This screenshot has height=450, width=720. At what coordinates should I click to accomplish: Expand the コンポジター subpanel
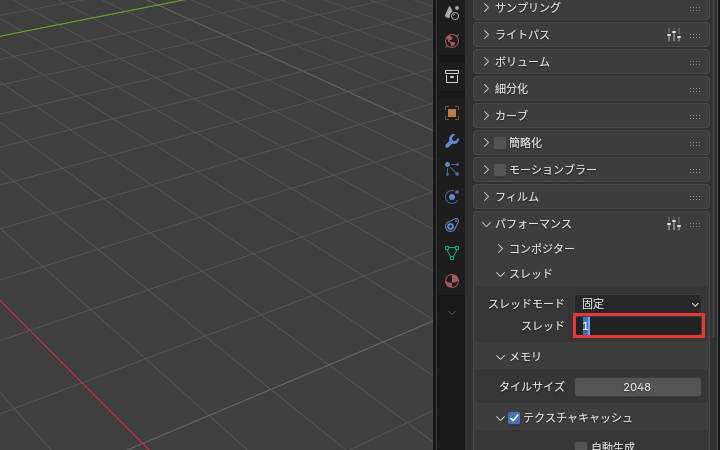tap(501, 248)
